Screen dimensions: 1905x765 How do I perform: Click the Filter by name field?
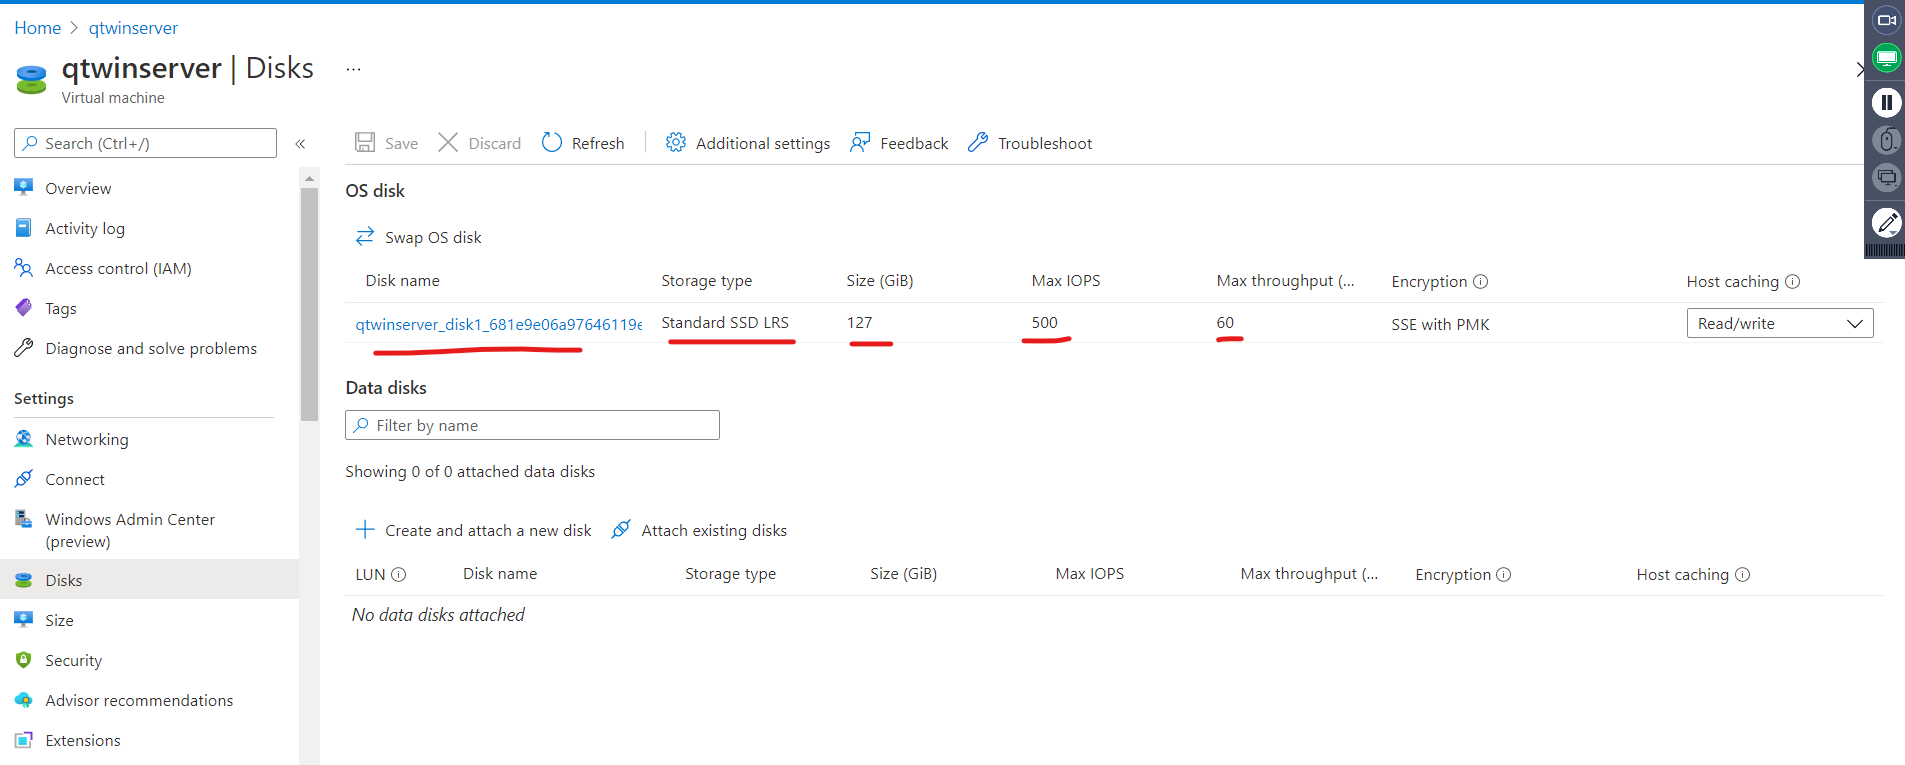coord(532,425)
